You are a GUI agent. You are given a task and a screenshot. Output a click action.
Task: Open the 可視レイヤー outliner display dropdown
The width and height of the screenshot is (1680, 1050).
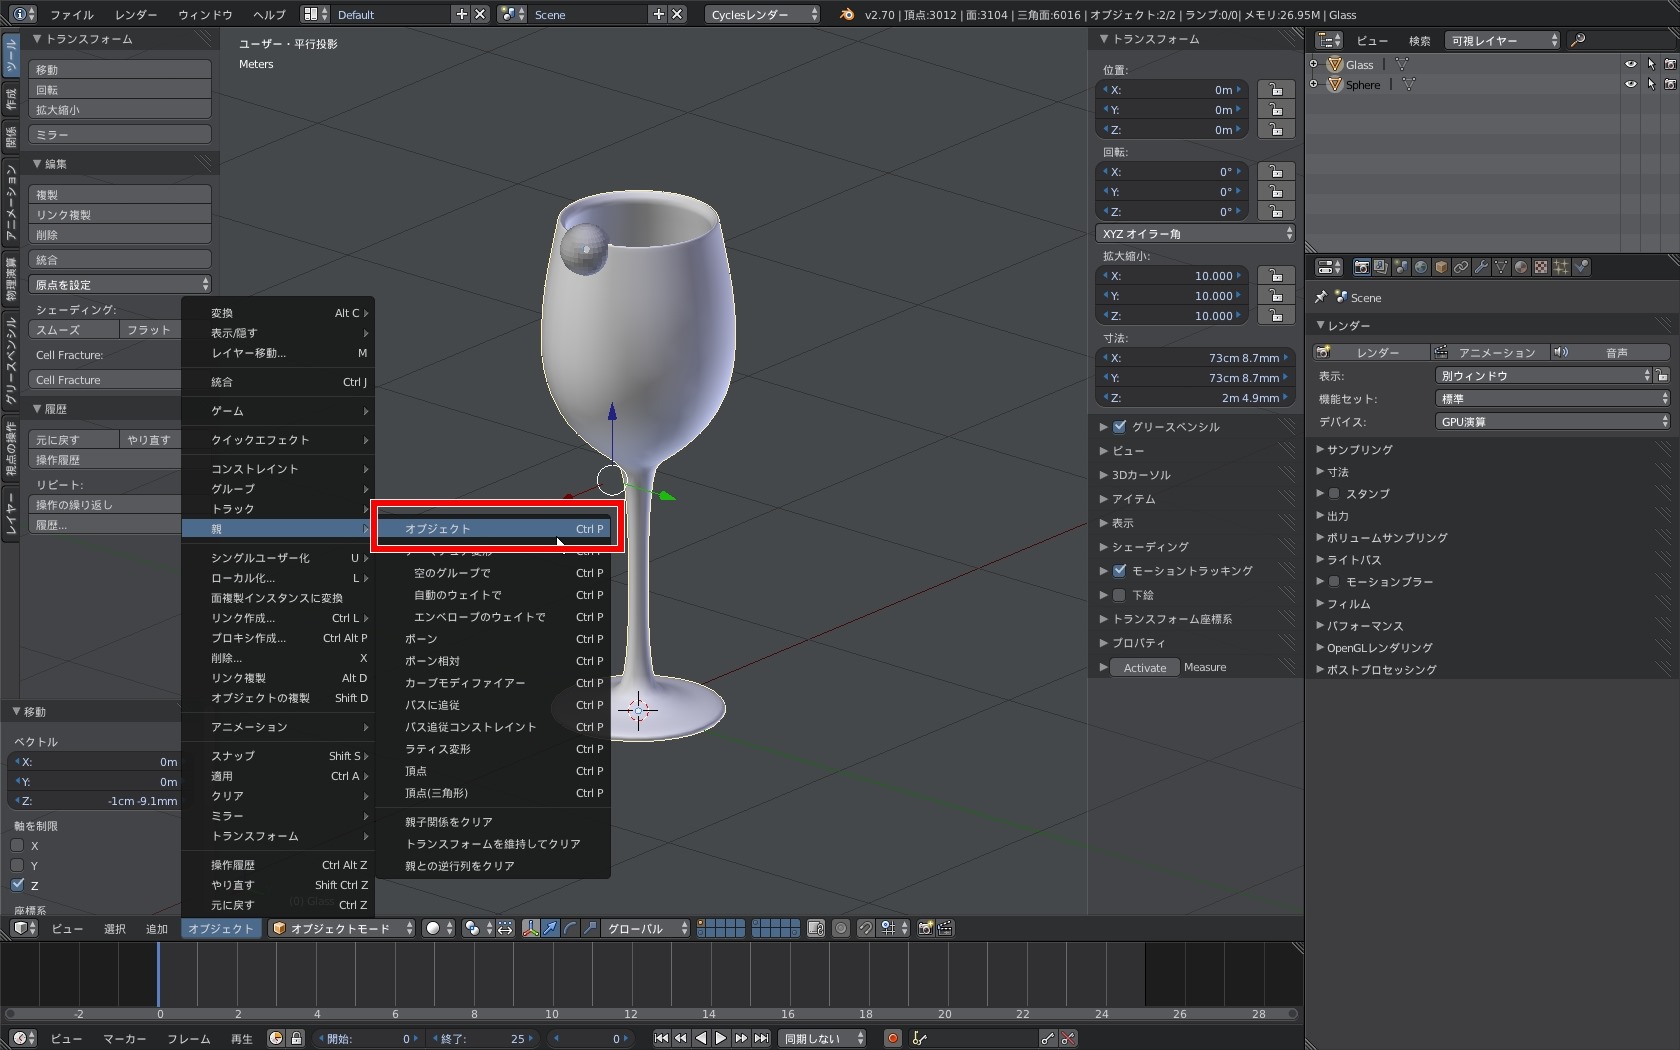(1503, 40)
